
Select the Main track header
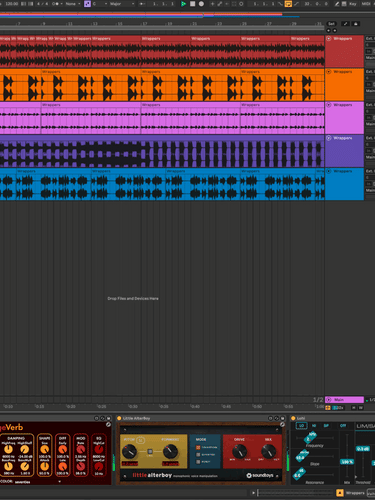pos(344,399)
